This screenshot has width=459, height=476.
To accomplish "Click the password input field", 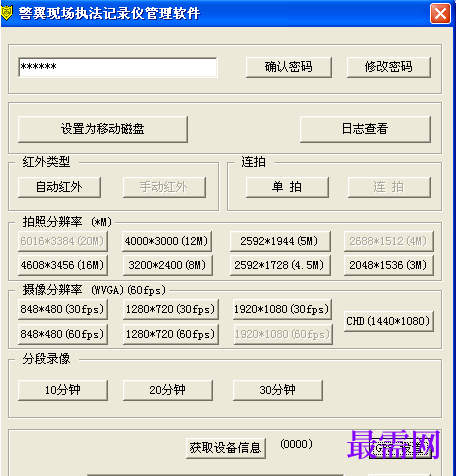I will [118, 67].
